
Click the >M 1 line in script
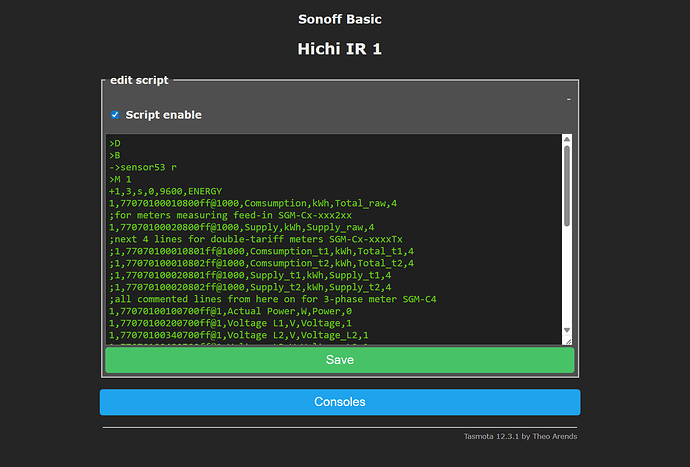pyautogui.click(x=121, y=179)
